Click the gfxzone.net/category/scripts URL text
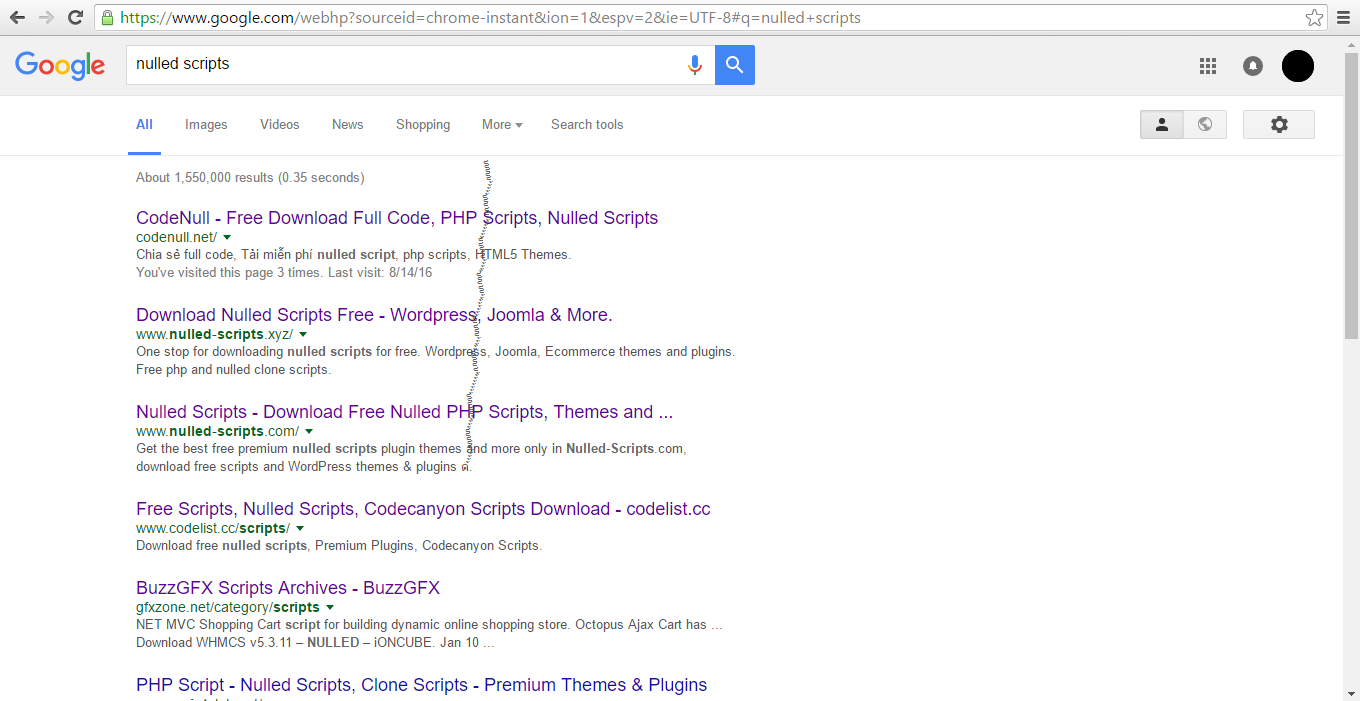Viewport: 1361px width, 701px height. (x=228, y=607)
